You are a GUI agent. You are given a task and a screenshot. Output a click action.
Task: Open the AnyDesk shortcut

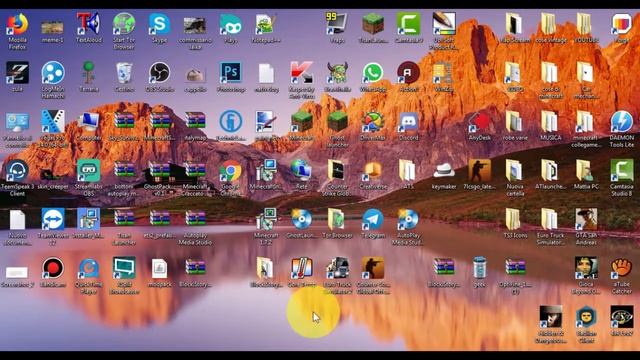coord(479,122)
